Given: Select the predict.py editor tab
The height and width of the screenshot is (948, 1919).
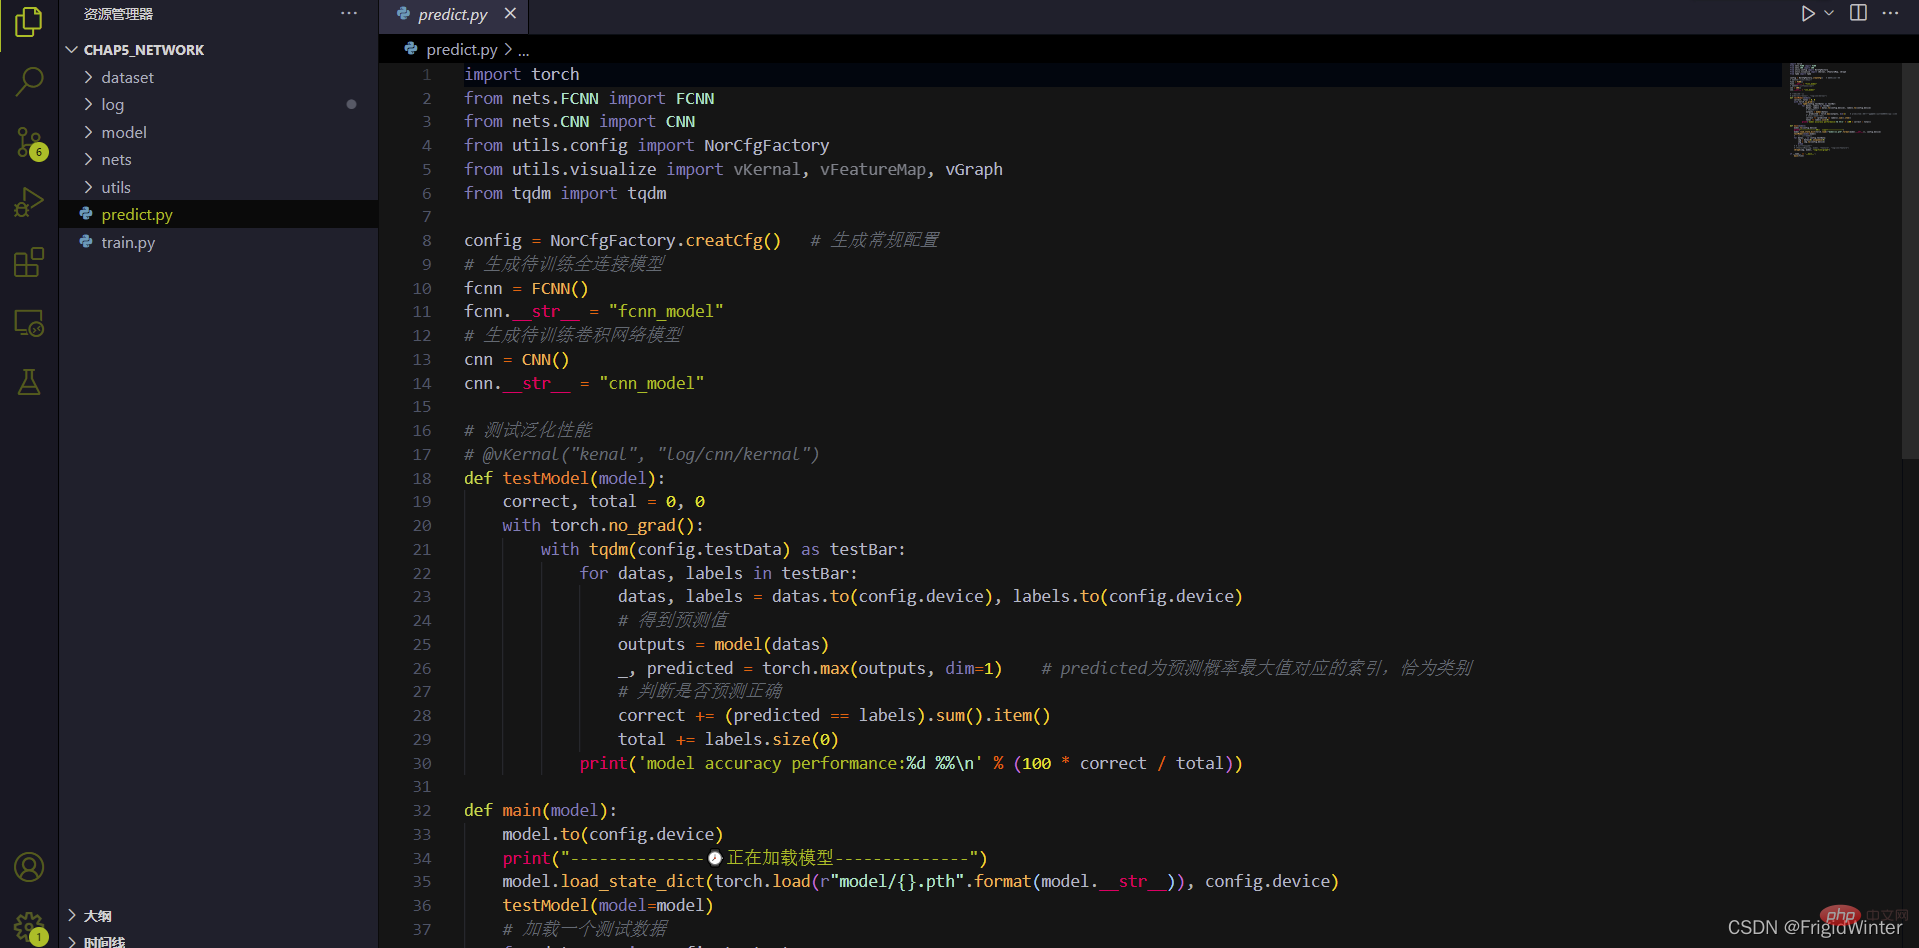Looking at the screenshot, I should tap(451, 14).
